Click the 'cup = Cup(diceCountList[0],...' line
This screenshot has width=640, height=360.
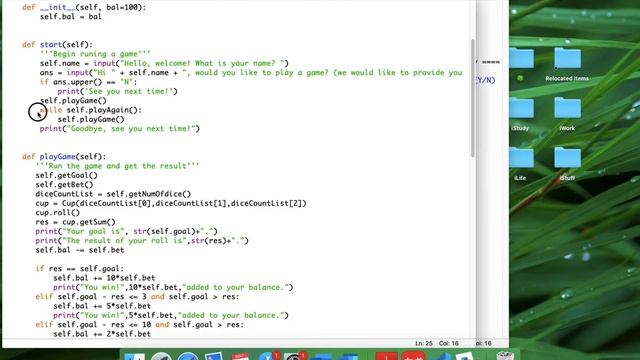point(171,203)
